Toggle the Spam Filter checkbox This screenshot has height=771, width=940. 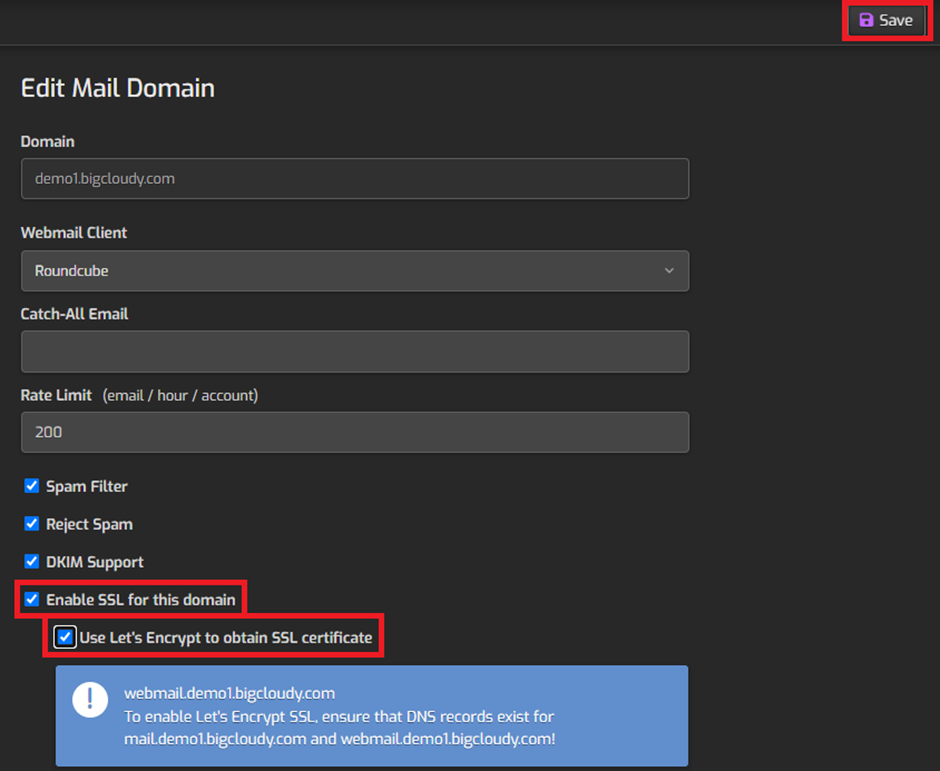pos(31,486)
